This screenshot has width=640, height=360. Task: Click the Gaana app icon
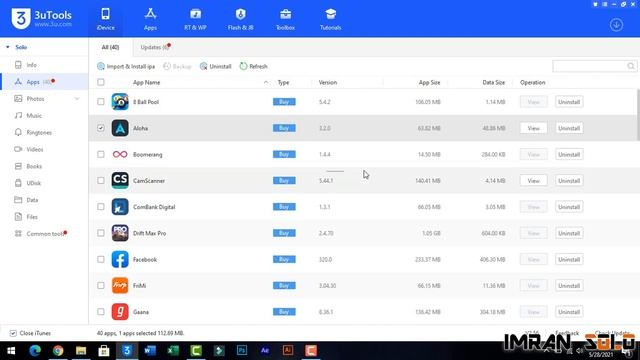click(120, 312)
